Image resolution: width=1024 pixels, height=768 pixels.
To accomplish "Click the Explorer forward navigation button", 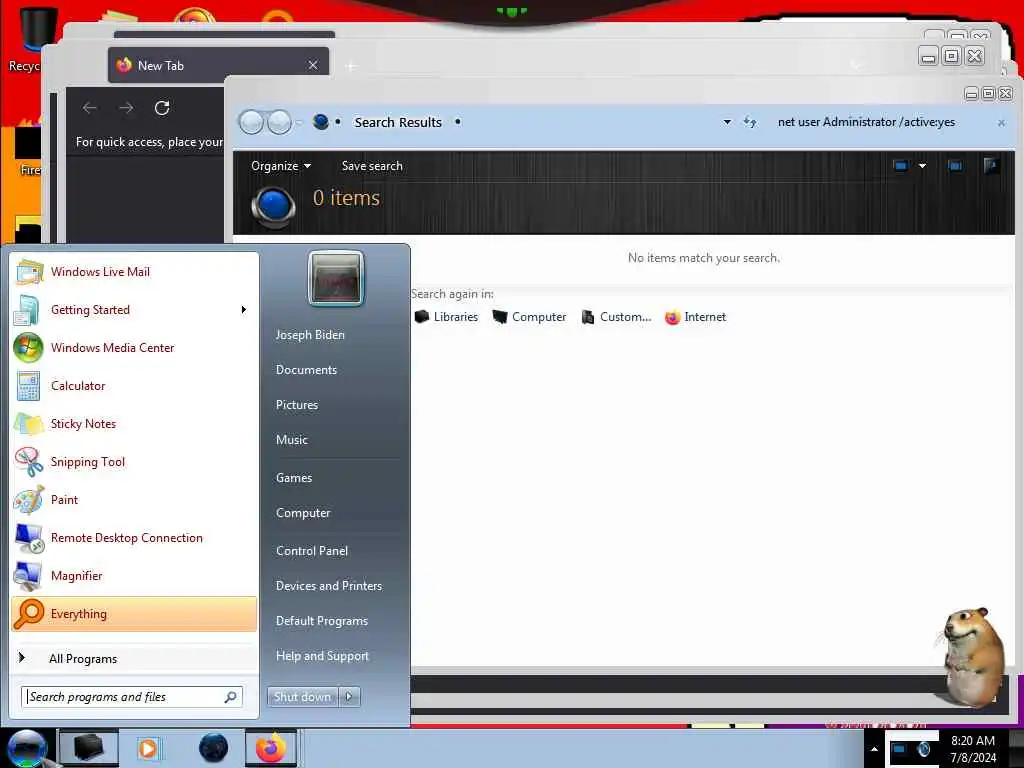I will point(280,122).
